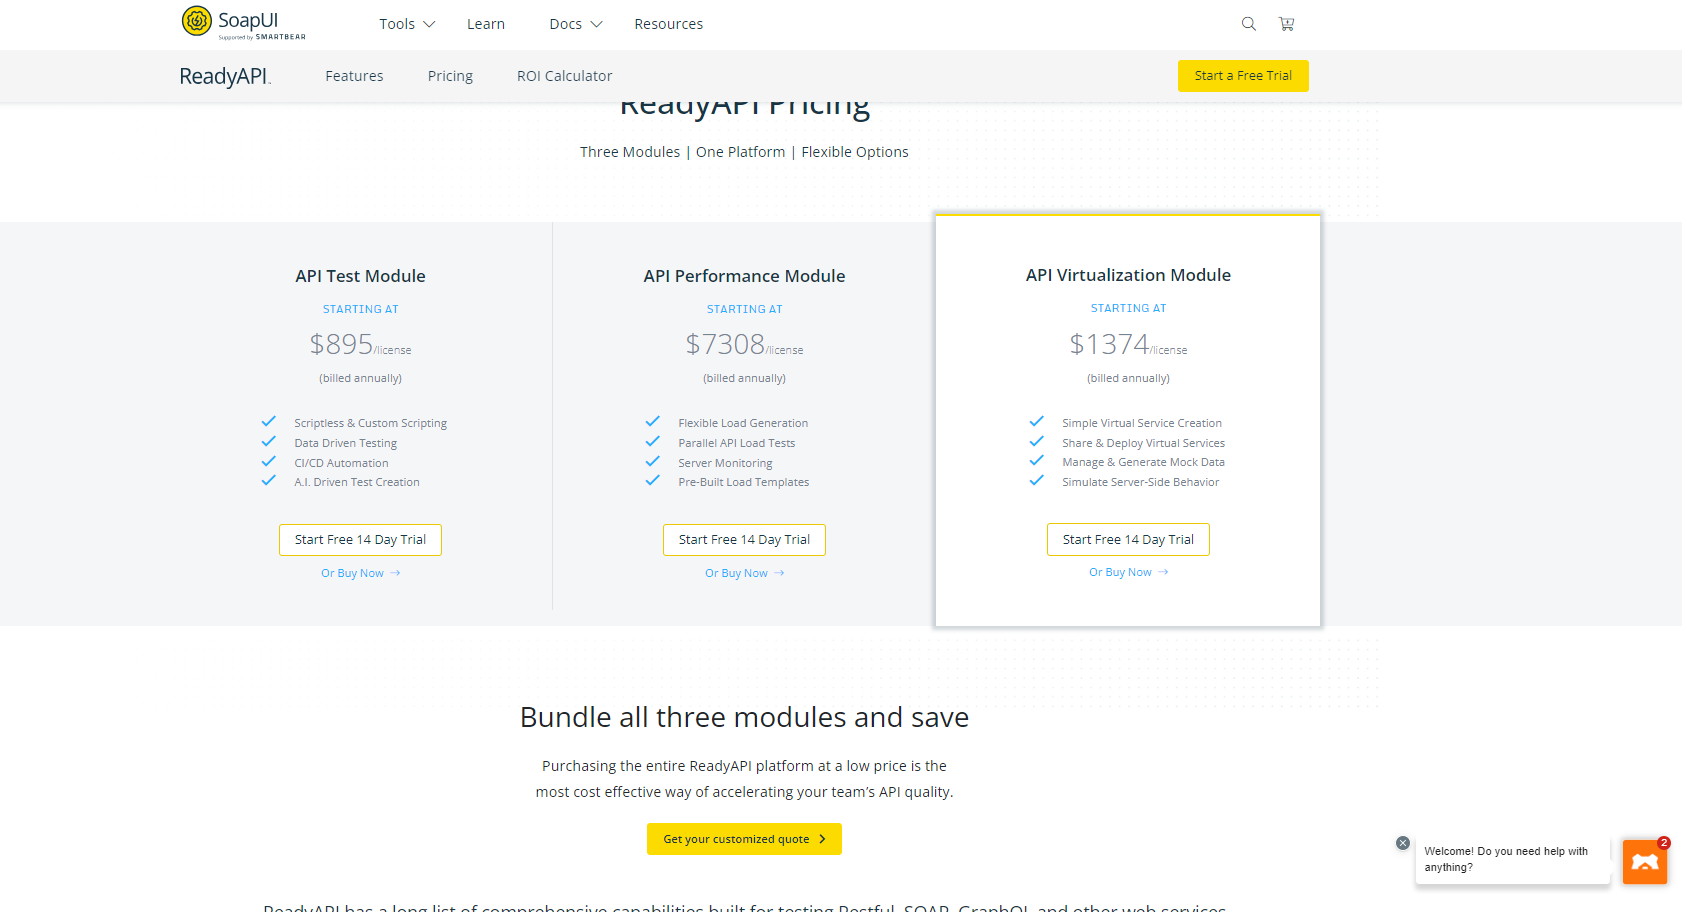
Task: Click the CI/CD Automation feature text
Action: pyautogui.click(x=341, y=463)
